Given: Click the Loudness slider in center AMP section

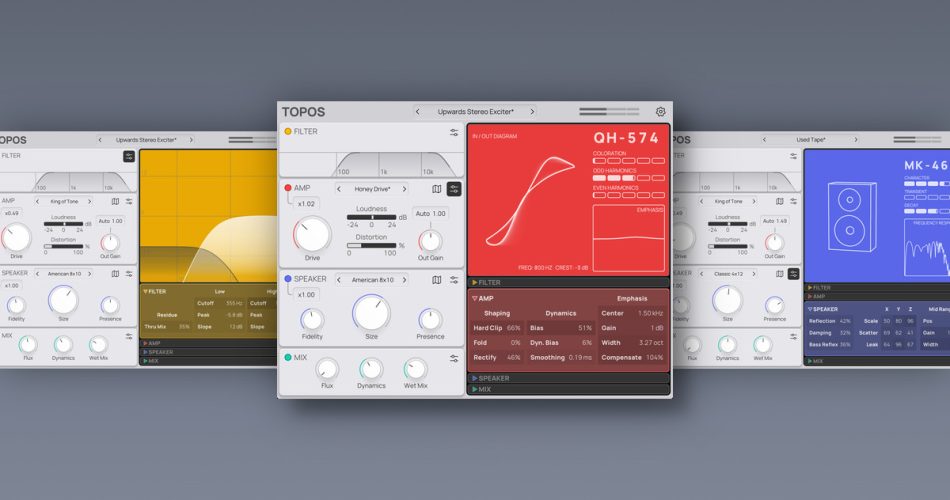Looking at the screenshot, I should pyautogui.click(x=372, y=216).
